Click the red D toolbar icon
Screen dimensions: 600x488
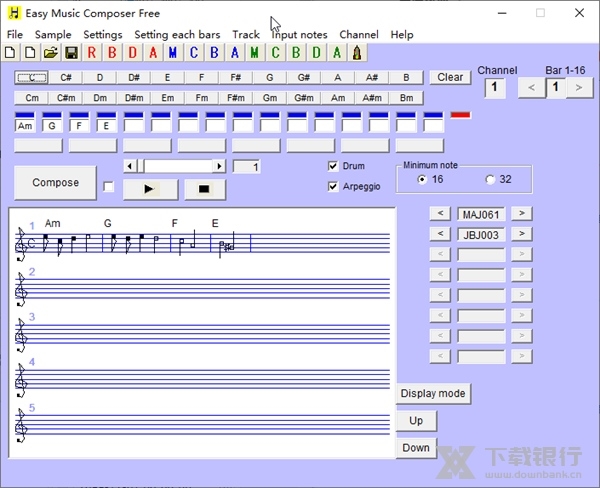tap(132, 52)
